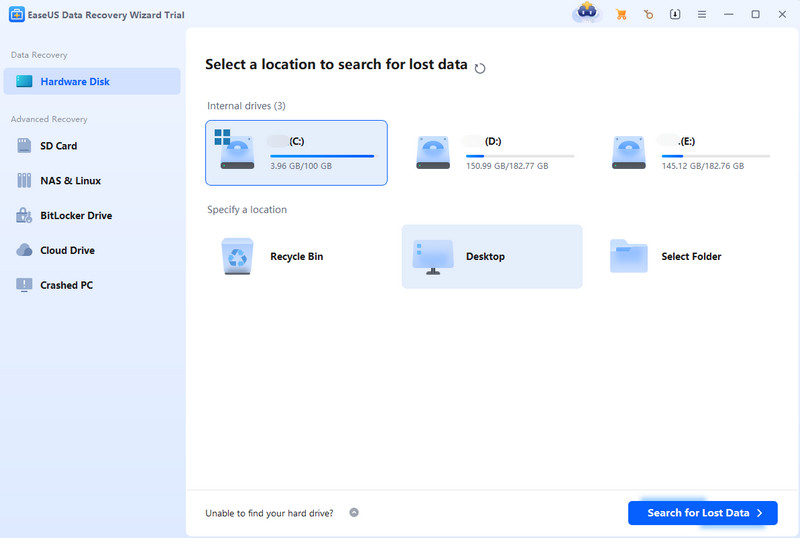Viewport: 800px width, 538px height.
Task: Click the robot mascot icon in title bar
Action: (x=586, y=14)
